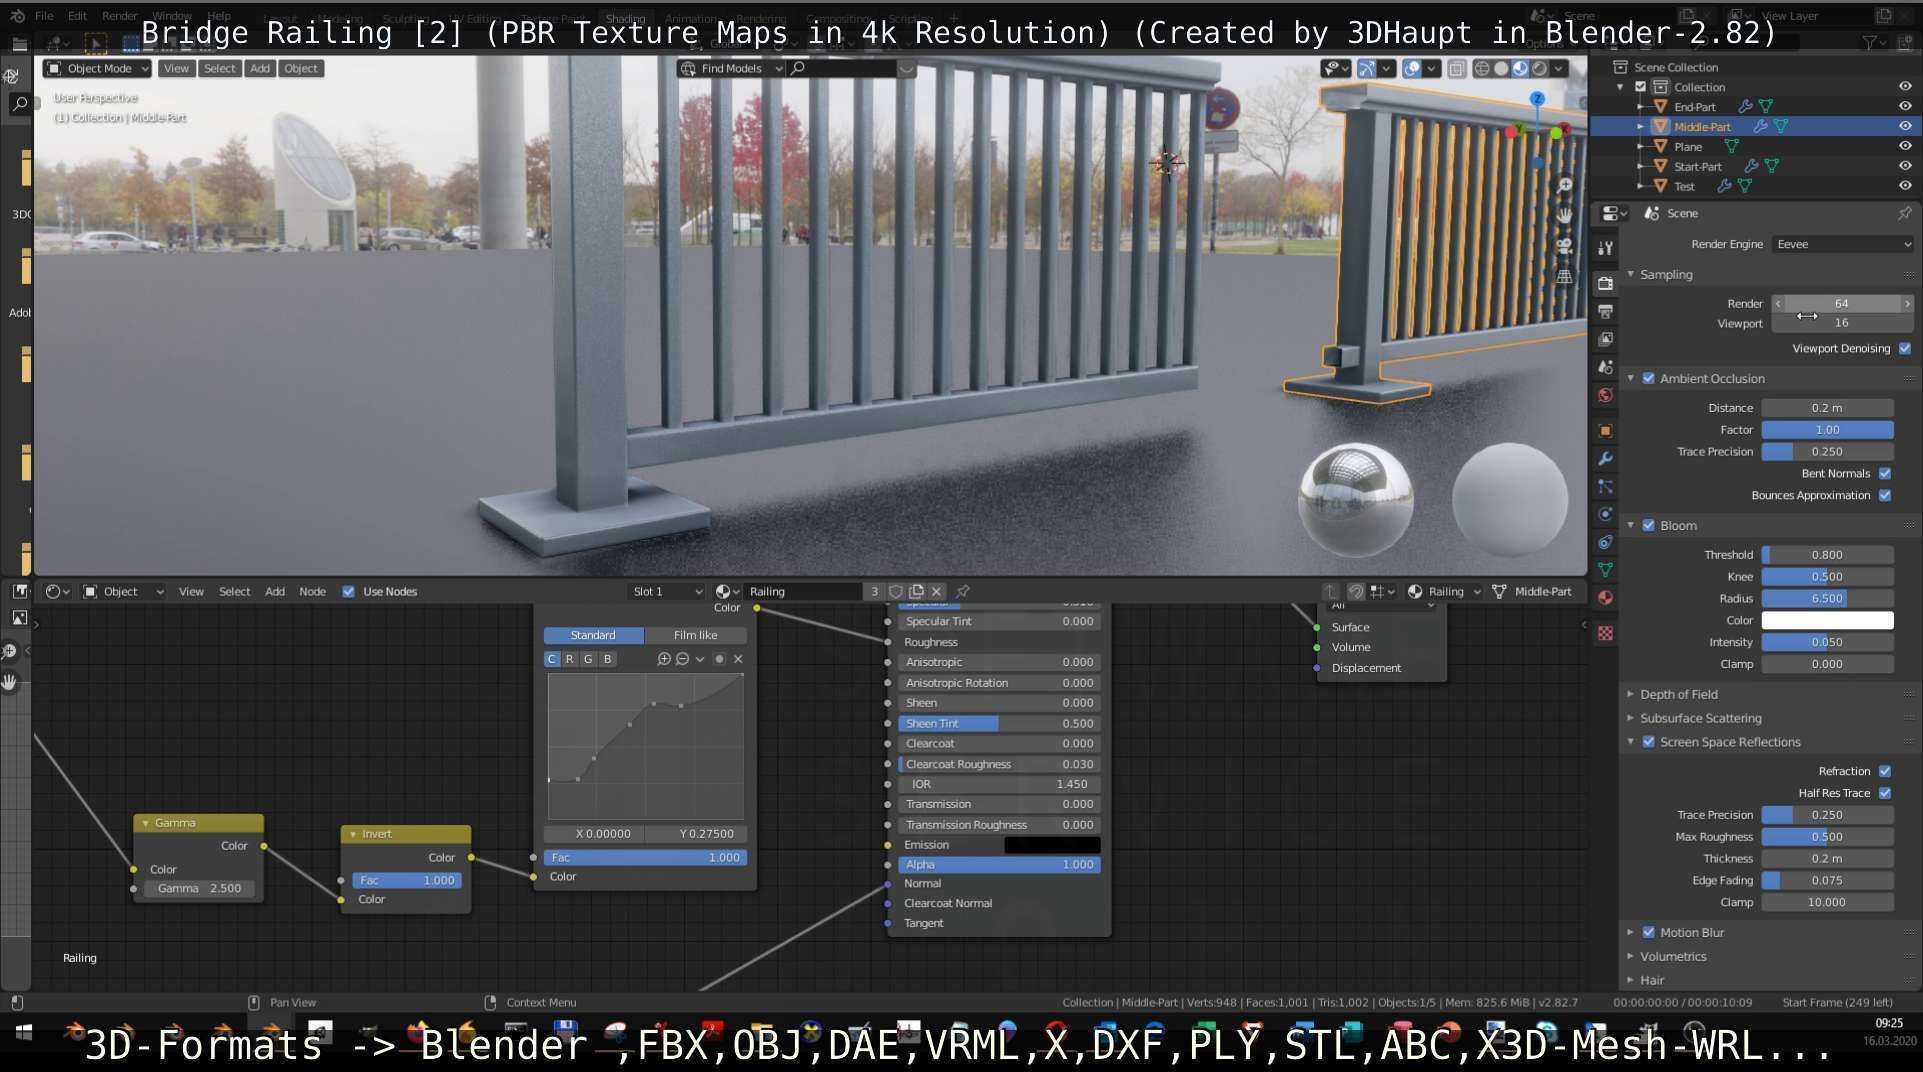1923x1072 pixels.
Task: Toggle viewport overlays display
Action: tap(1412, 68)
